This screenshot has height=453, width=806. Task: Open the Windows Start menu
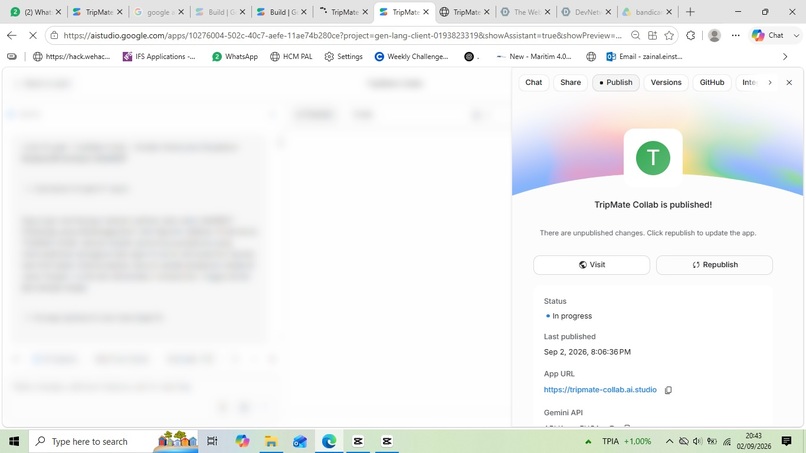pos(14,441)
